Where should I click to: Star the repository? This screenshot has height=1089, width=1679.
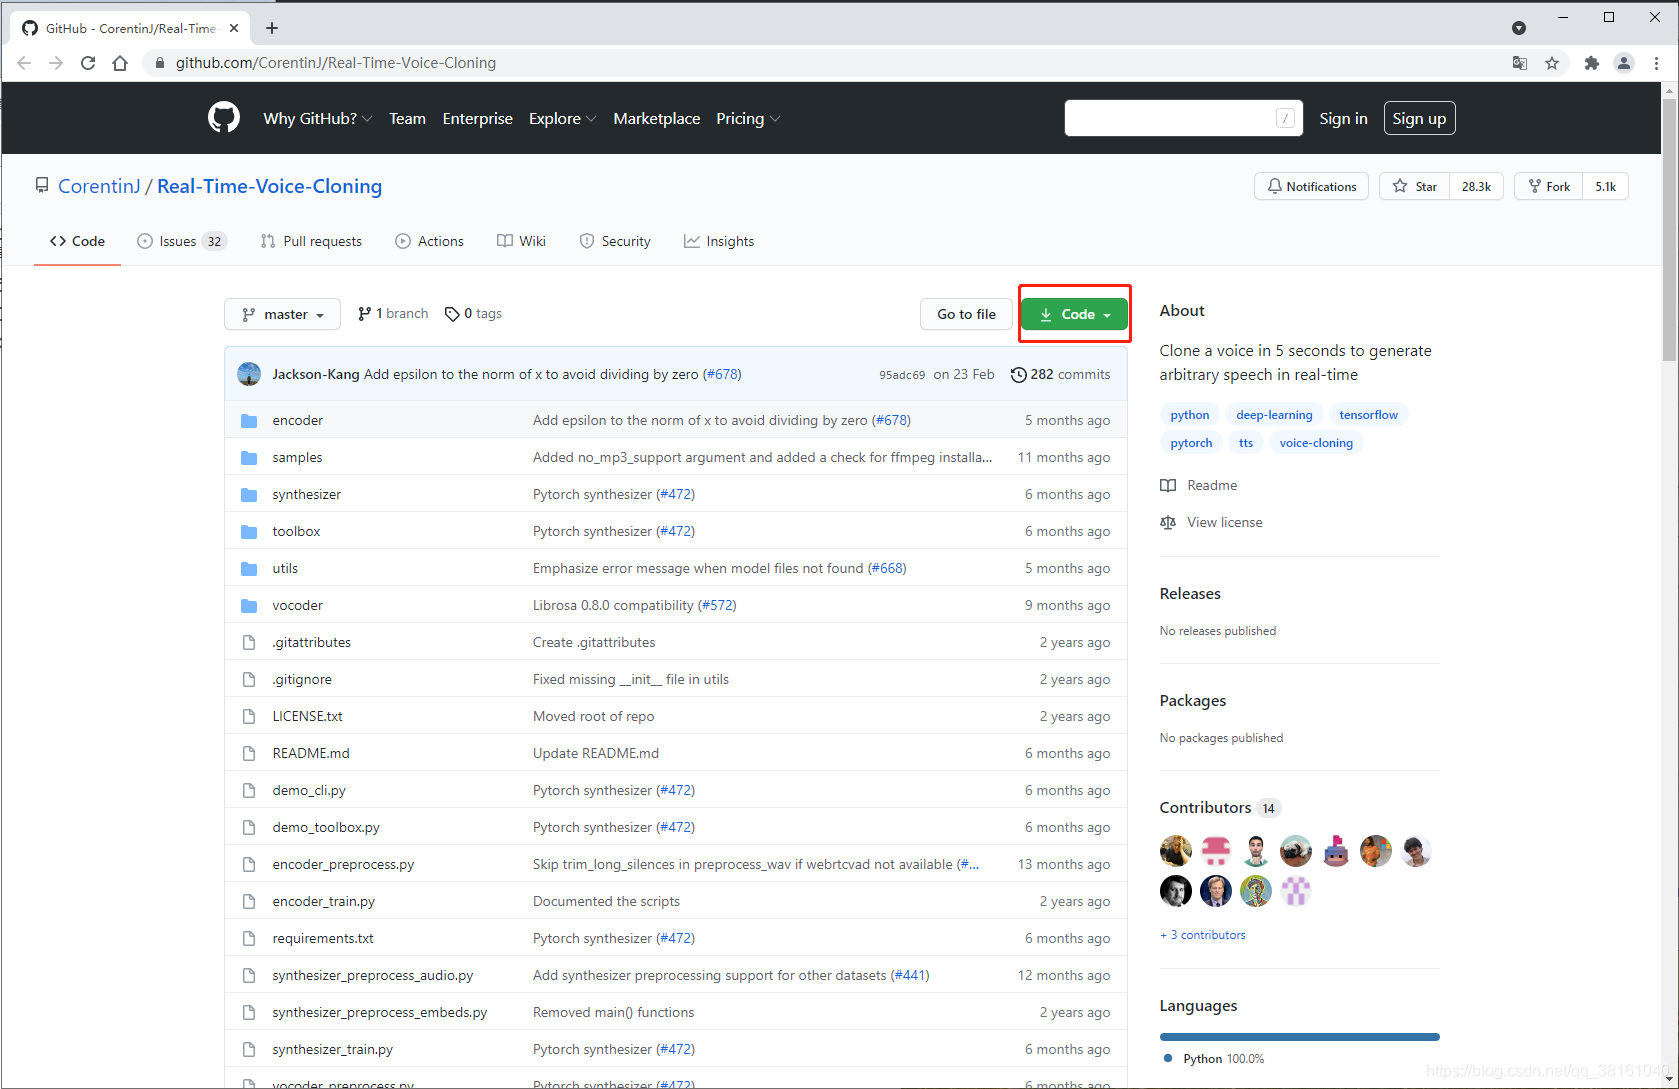coord(1414,186)
